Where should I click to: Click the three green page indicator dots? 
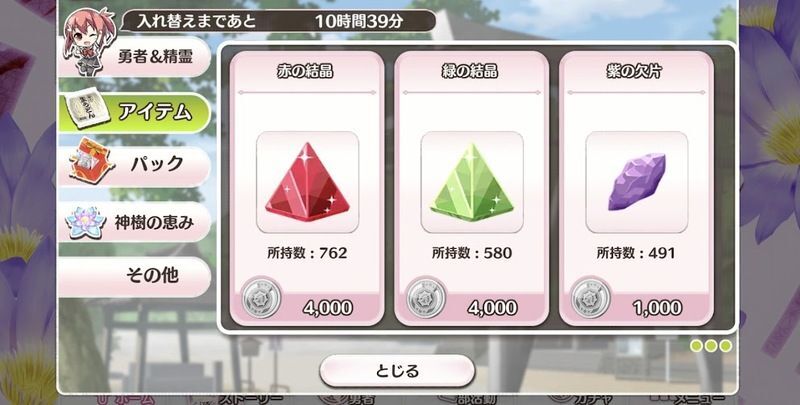point(711,346)
